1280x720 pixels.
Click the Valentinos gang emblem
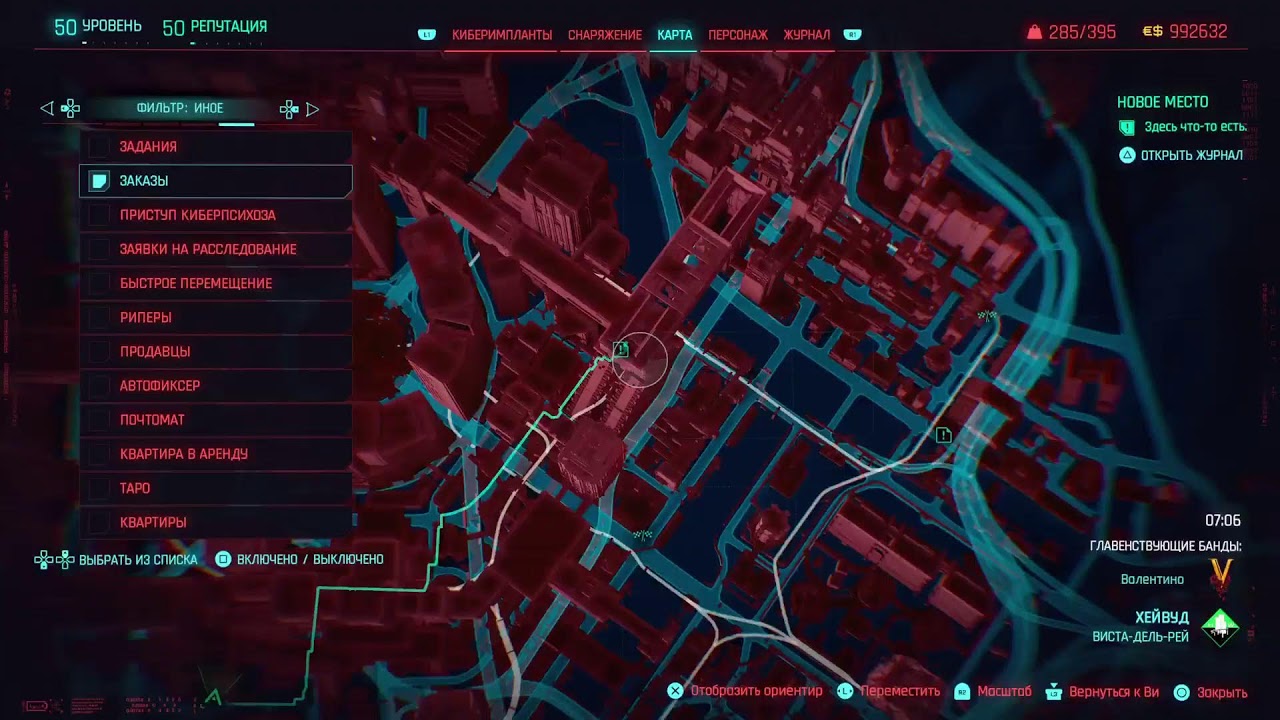click(x=1220, y=572)
